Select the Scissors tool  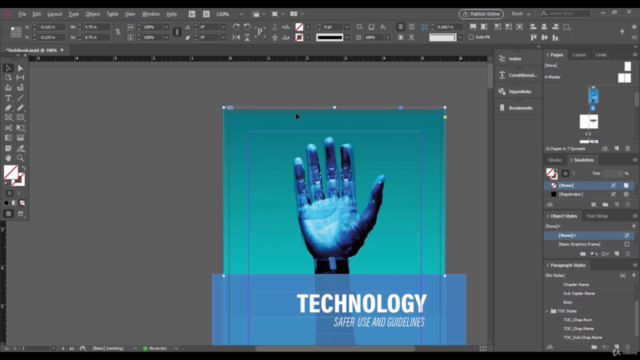(x=8, y=128)
